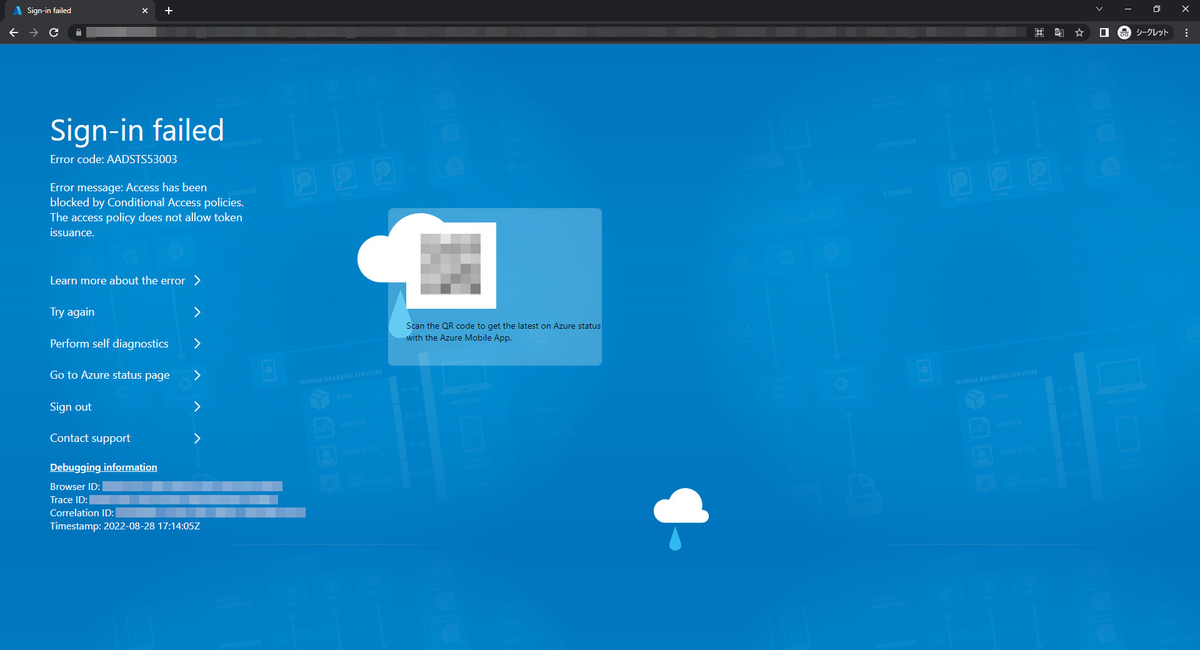This screenshot has width=1200, height=650.
Task: Bookmark this page with the star icon
Action: pyautogui.click(x=1079, y=32)
